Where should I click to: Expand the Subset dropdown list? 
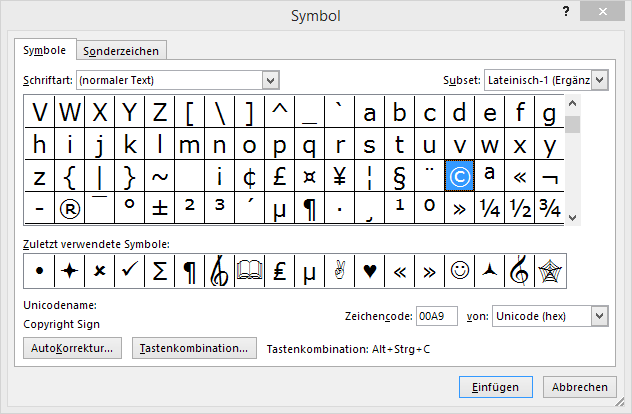[599, 80]
